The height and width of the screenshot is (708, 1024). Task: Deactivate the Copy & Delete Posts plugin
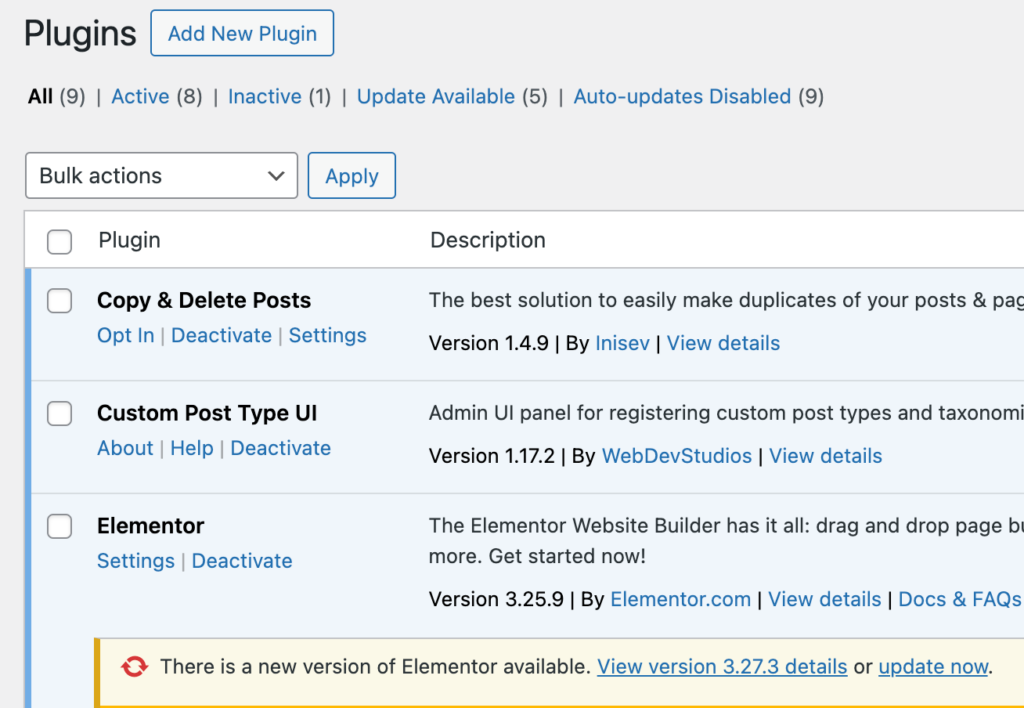(221, 336)
